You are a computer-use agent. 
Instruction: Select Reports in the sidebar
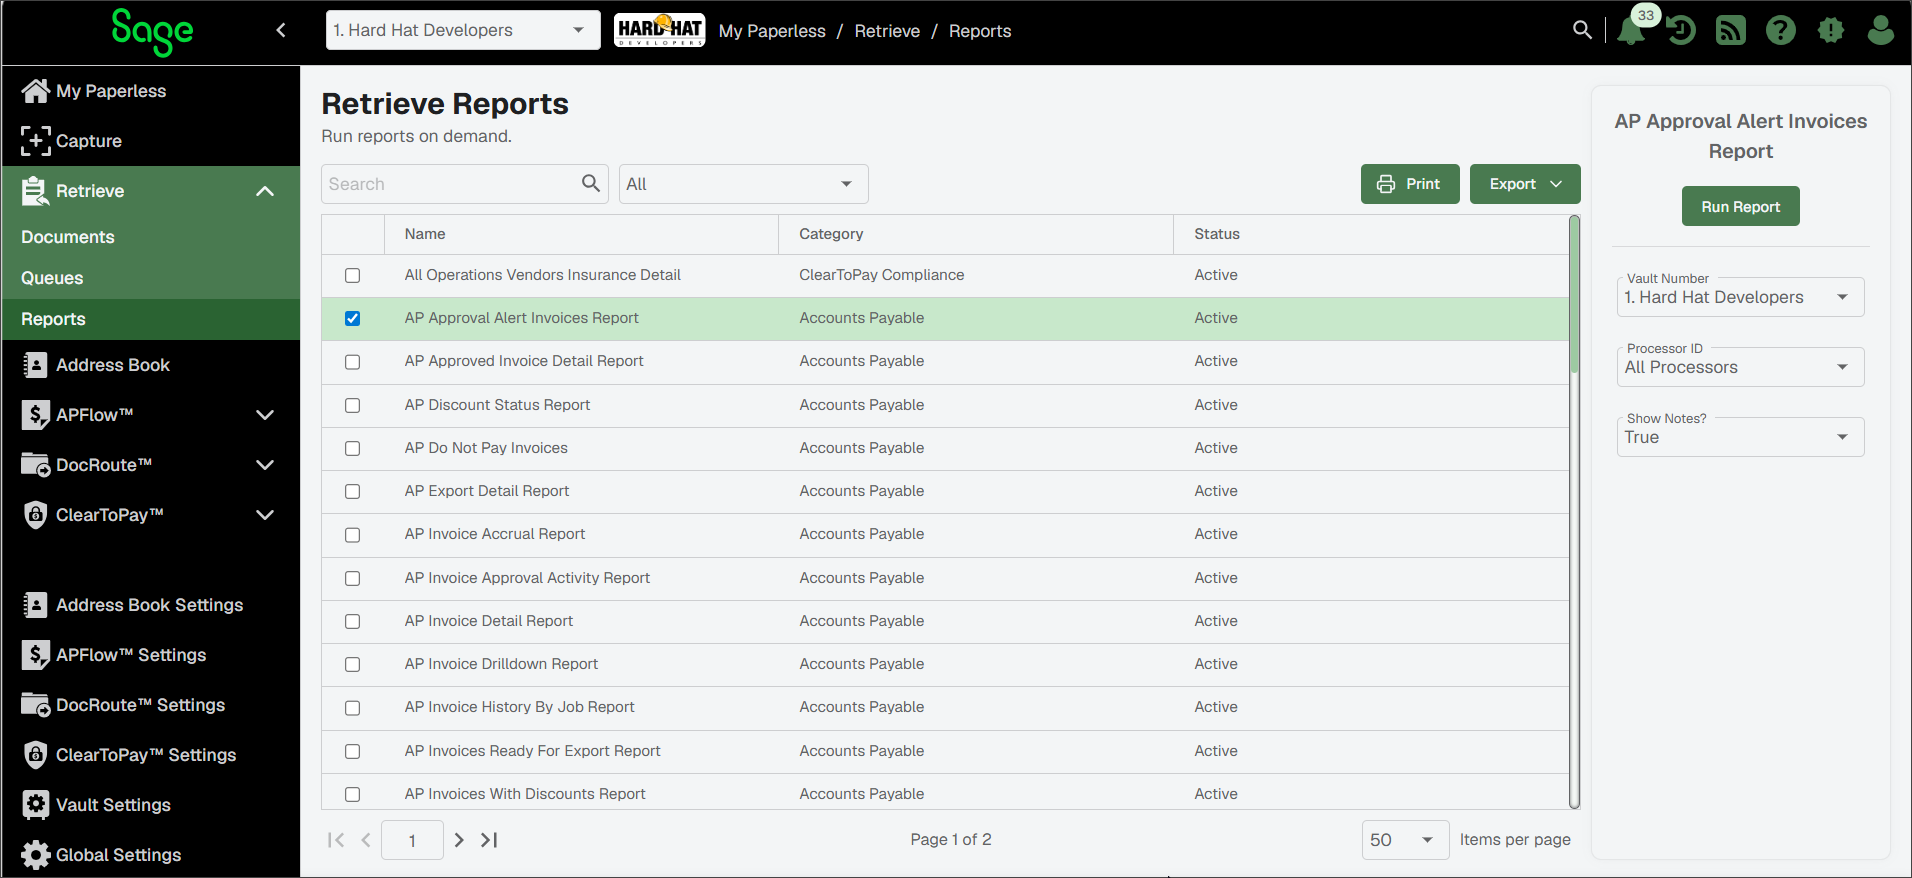point(151,319)
